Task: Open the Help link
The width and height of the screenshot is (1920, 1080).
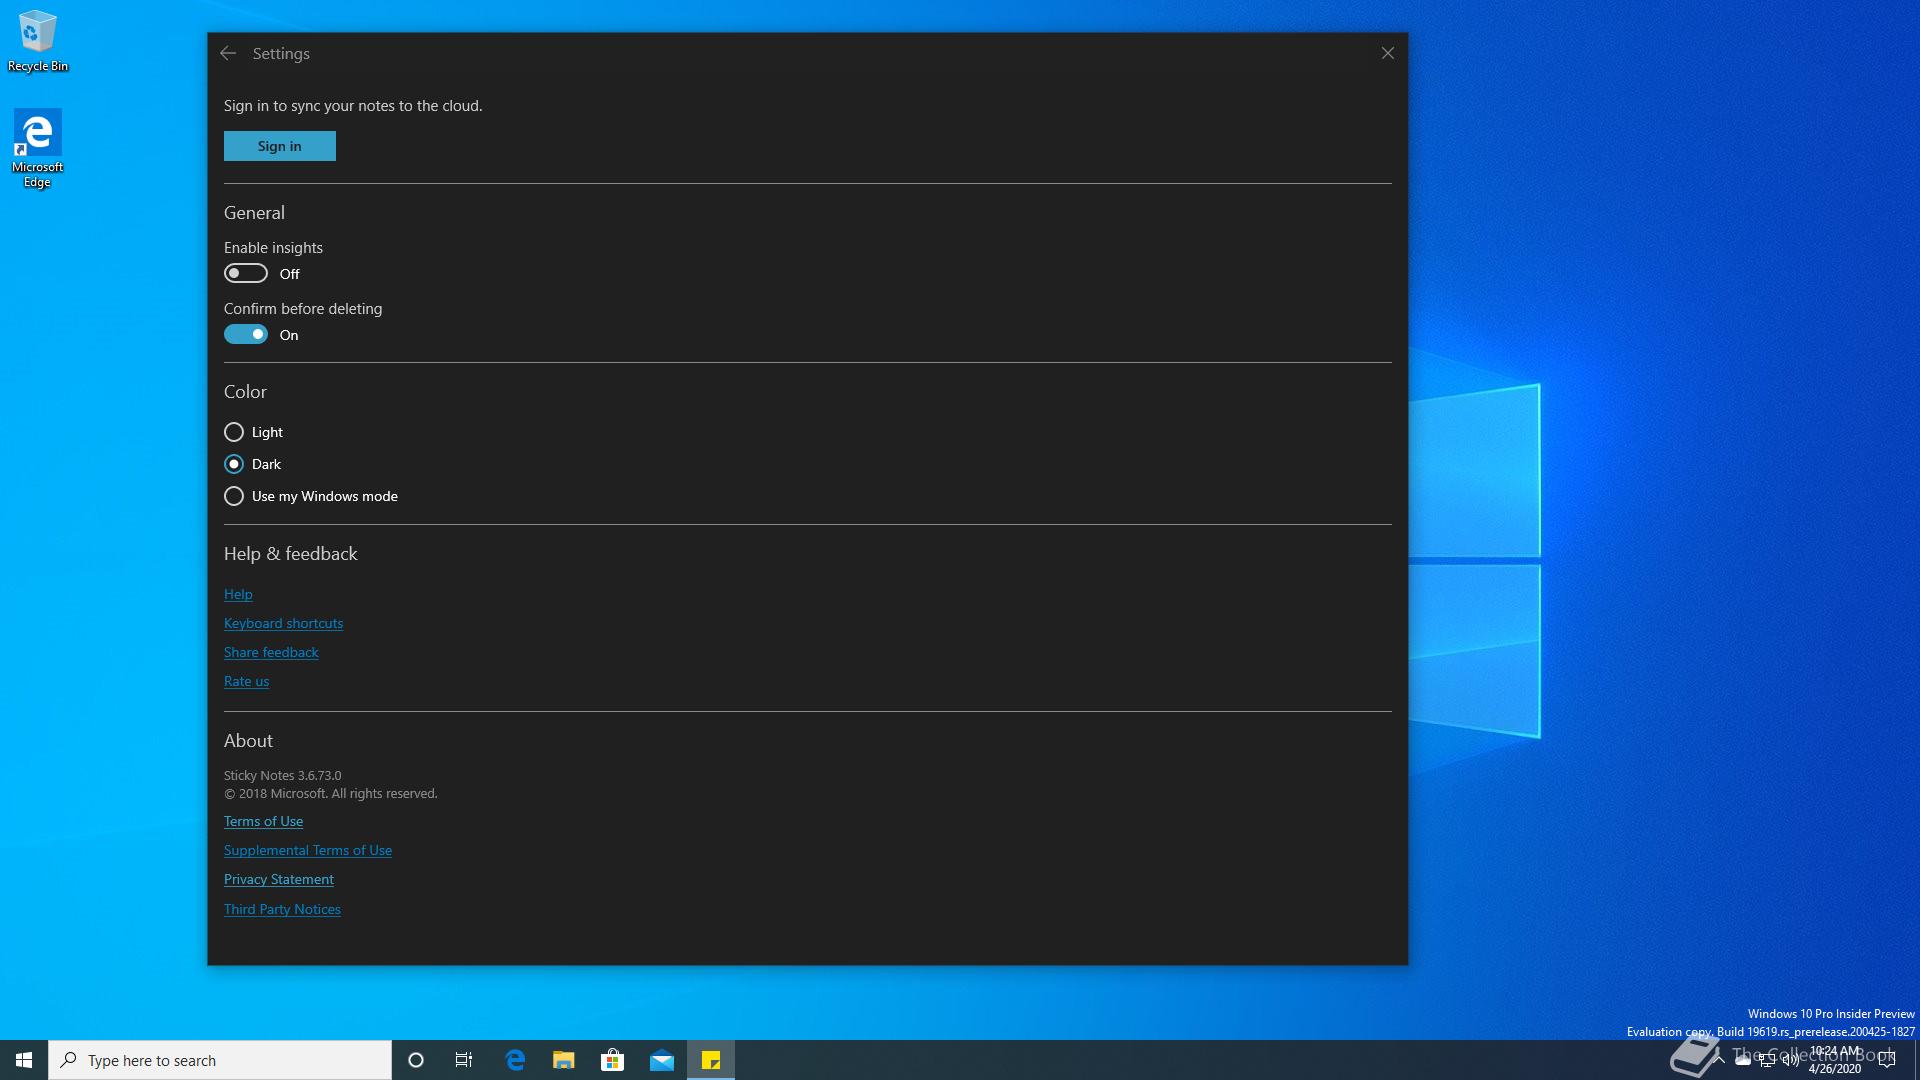Action: (x=238, y=594)
